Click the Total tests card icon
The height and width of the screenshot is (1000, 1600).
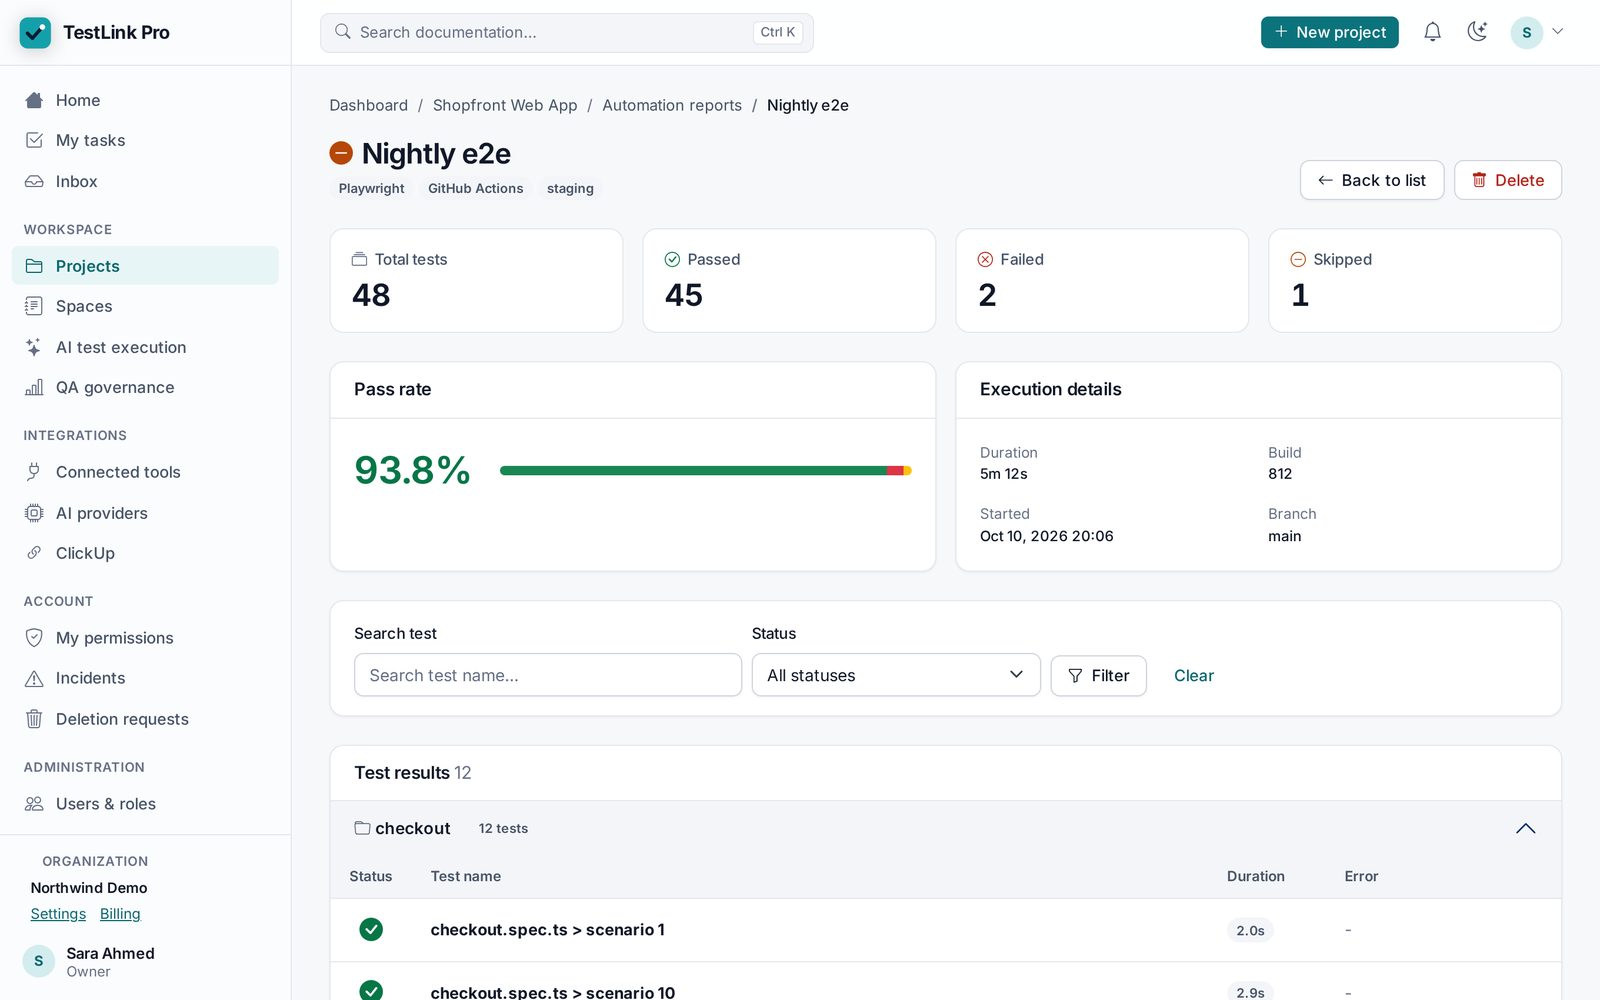tap(359, 259)
